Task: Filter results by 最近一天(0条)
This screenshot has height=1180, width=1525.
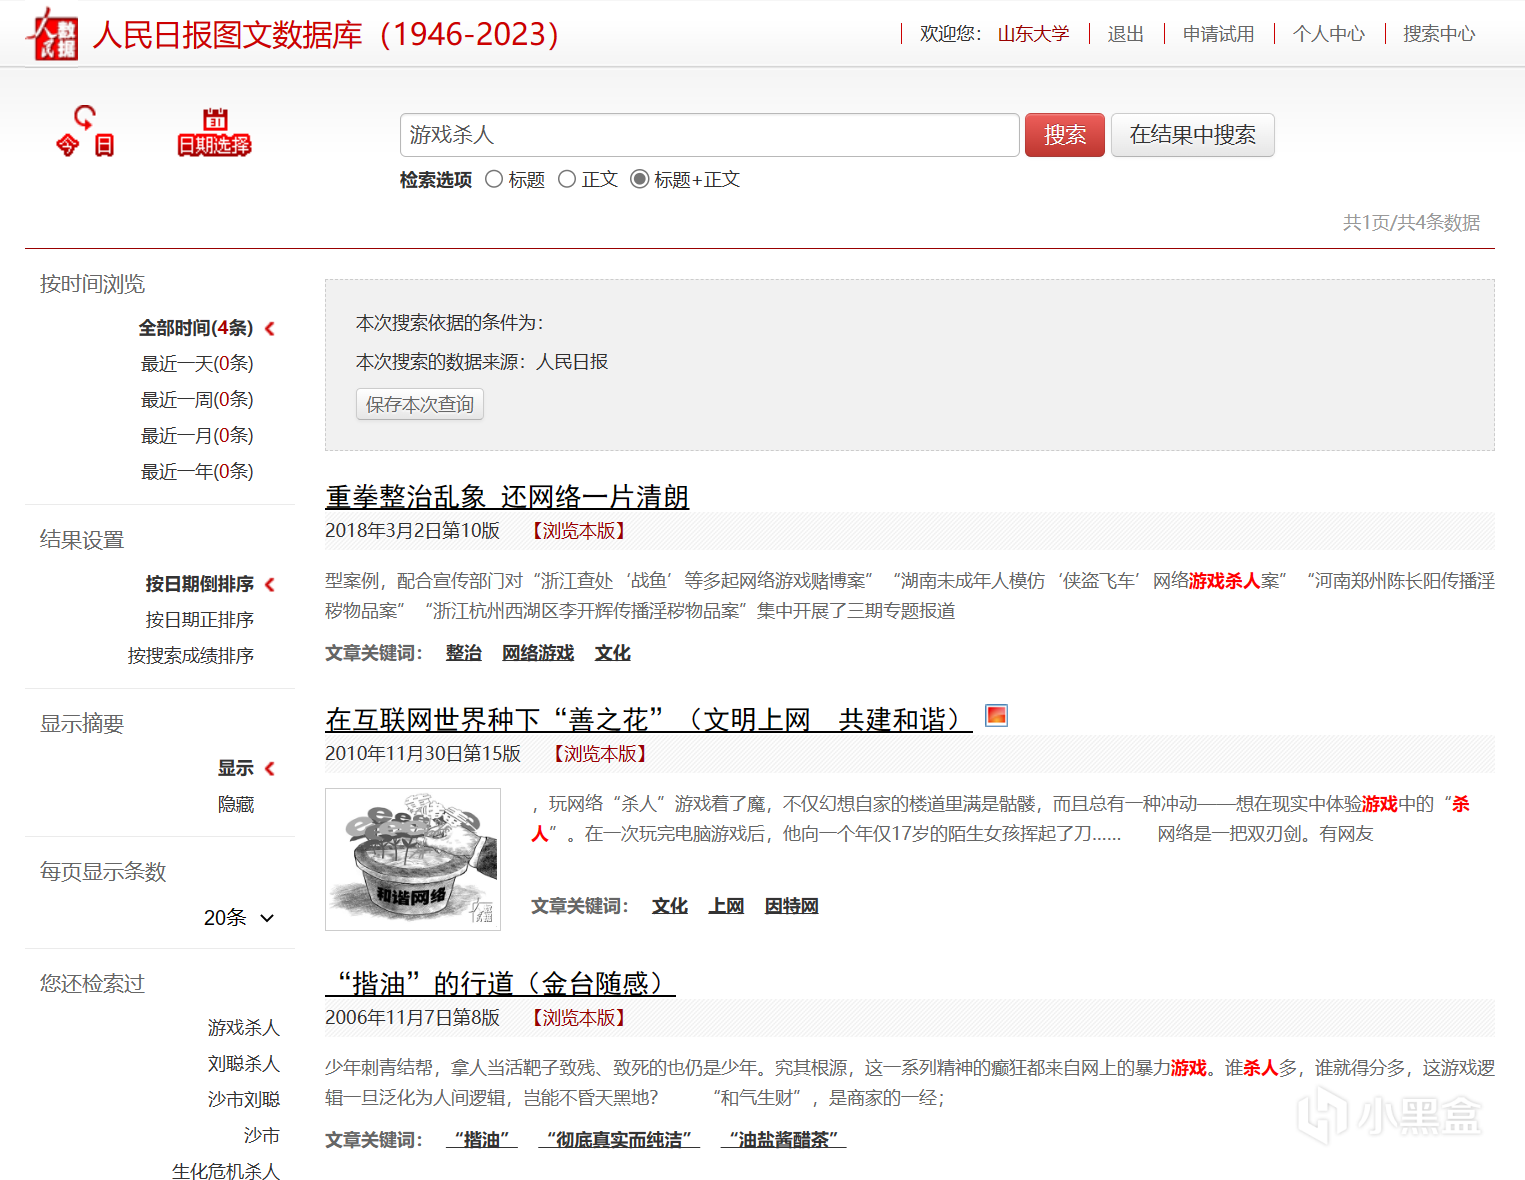Action: tap(197, 364)
